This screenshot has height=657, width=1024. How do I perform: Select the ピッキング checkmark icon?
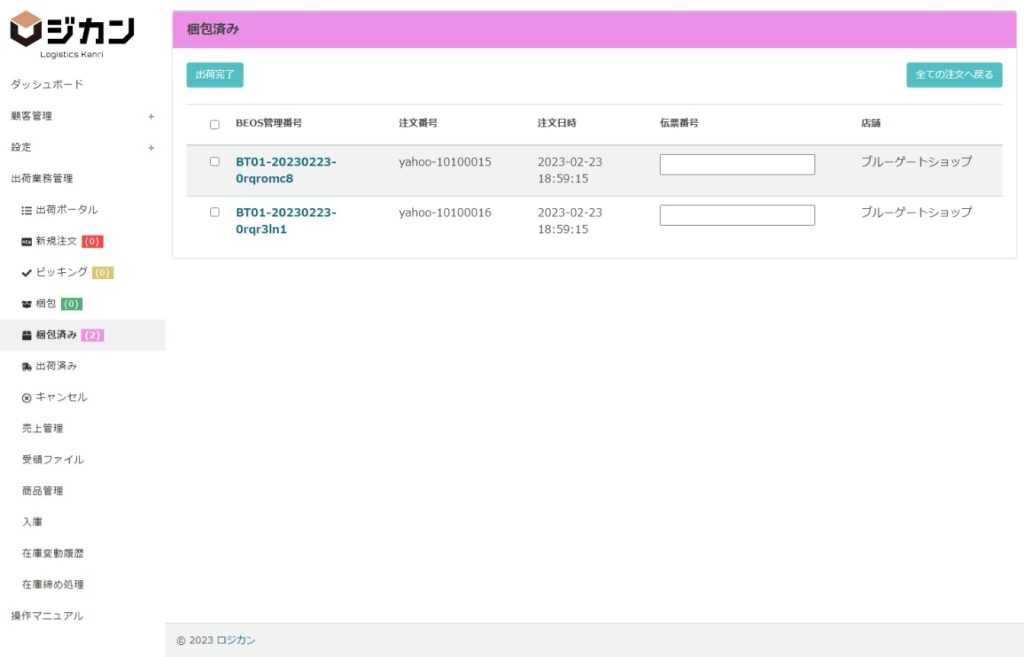(27, 273)
